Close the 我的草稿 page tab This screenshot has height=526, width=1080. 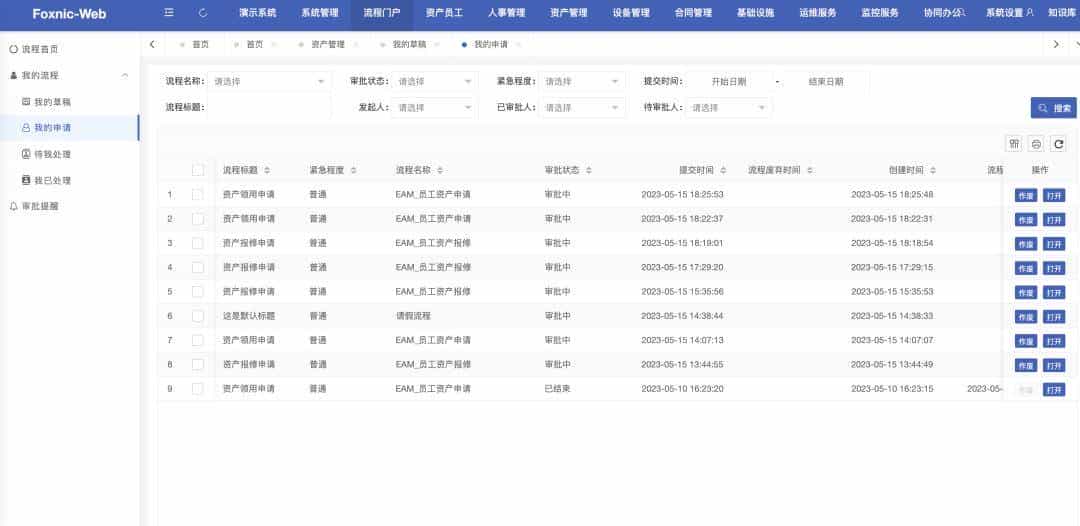(437, 44)
